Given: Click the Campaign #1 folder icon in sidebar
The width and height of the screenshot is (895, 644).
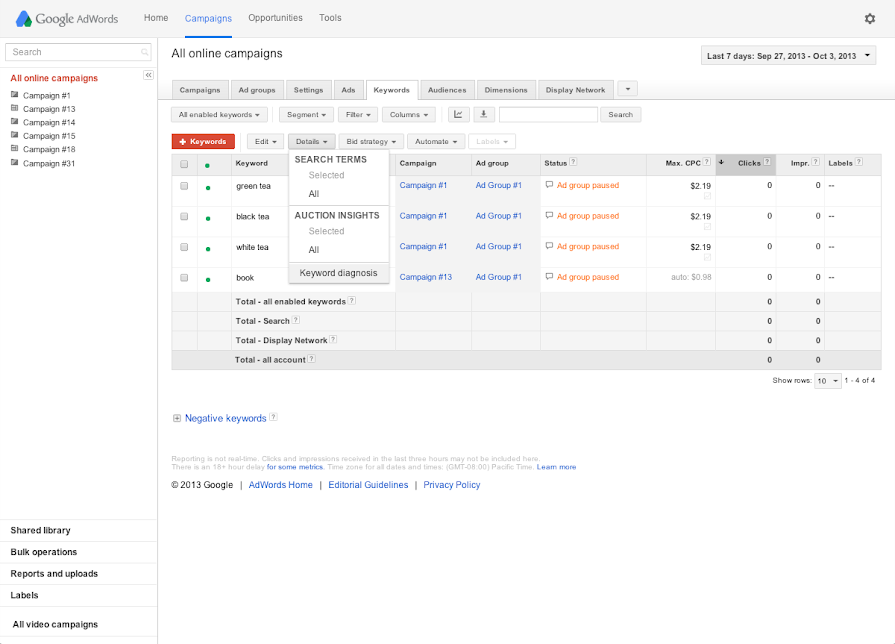Looking at the screenshot, I should [x=15, y=95].
